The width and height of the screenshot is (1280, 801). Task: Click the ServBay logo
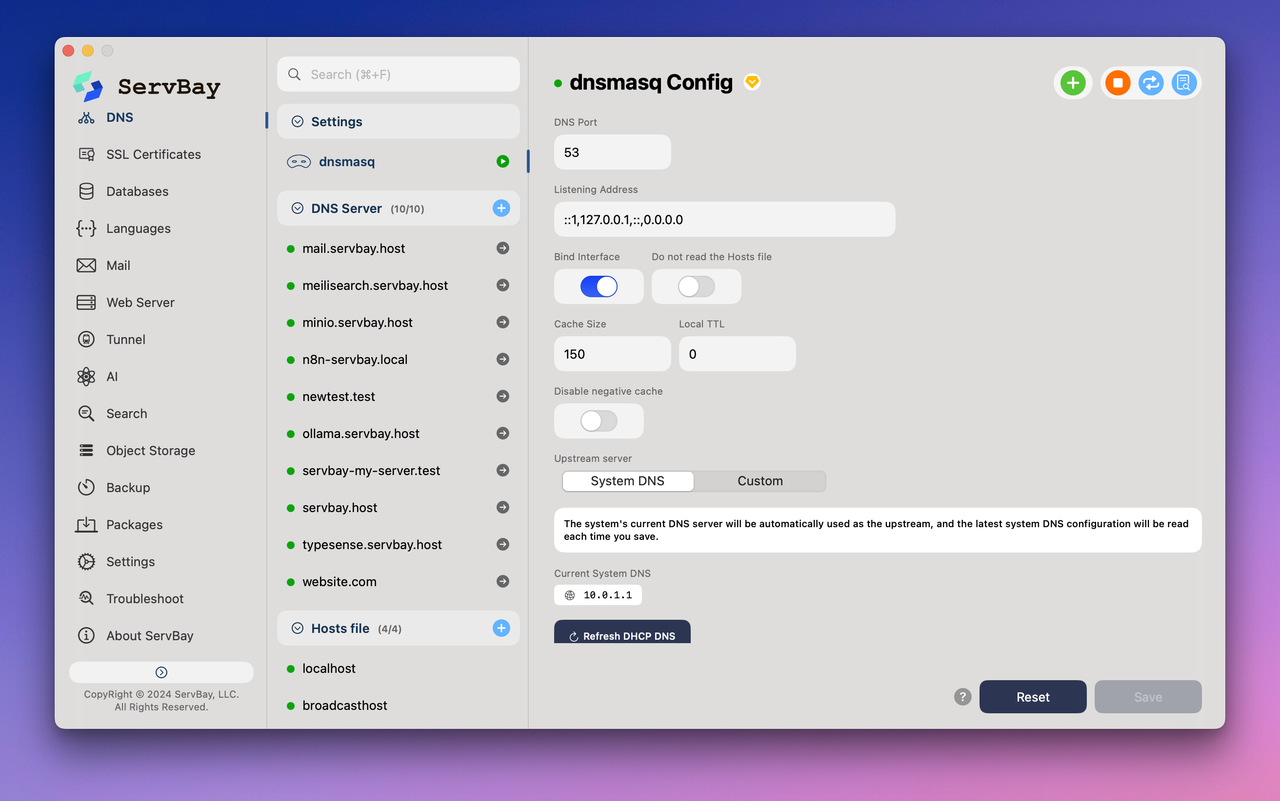pos(88,86)
